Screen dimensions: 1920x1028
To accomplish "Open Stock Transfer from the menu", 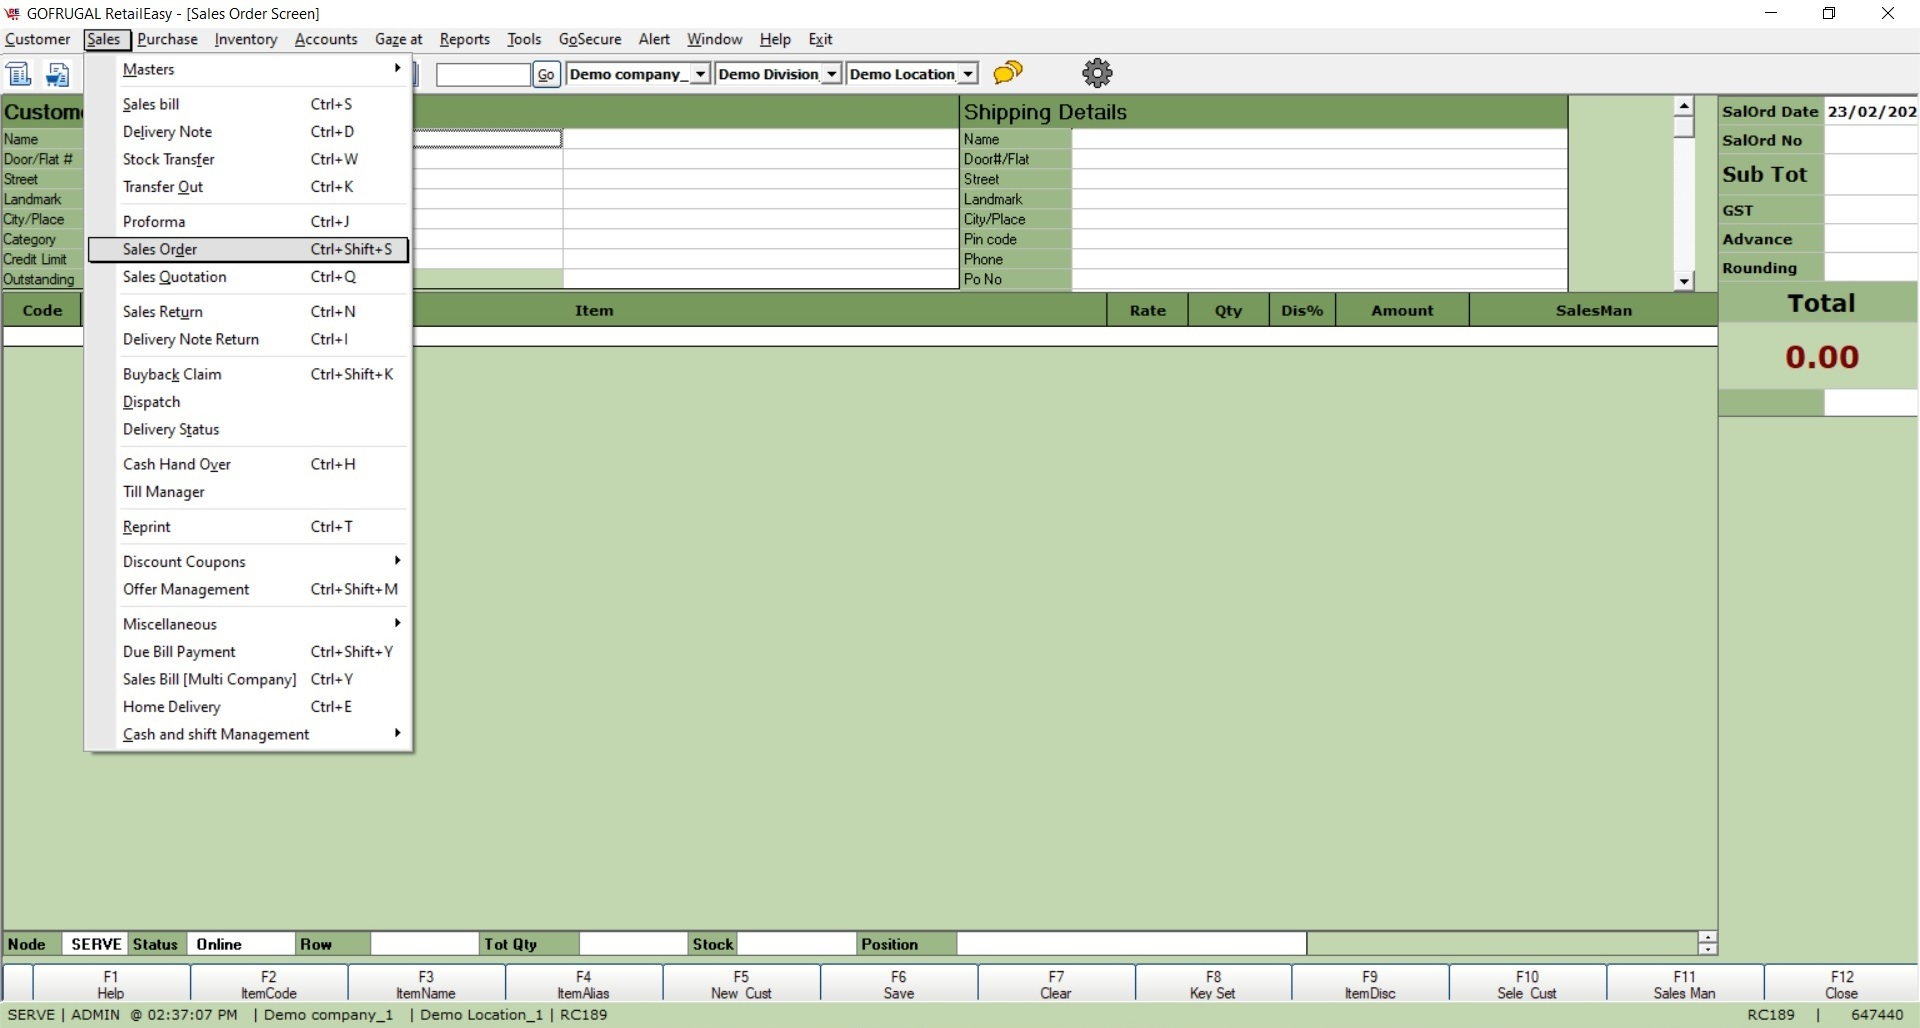I will tap(249, 159).
